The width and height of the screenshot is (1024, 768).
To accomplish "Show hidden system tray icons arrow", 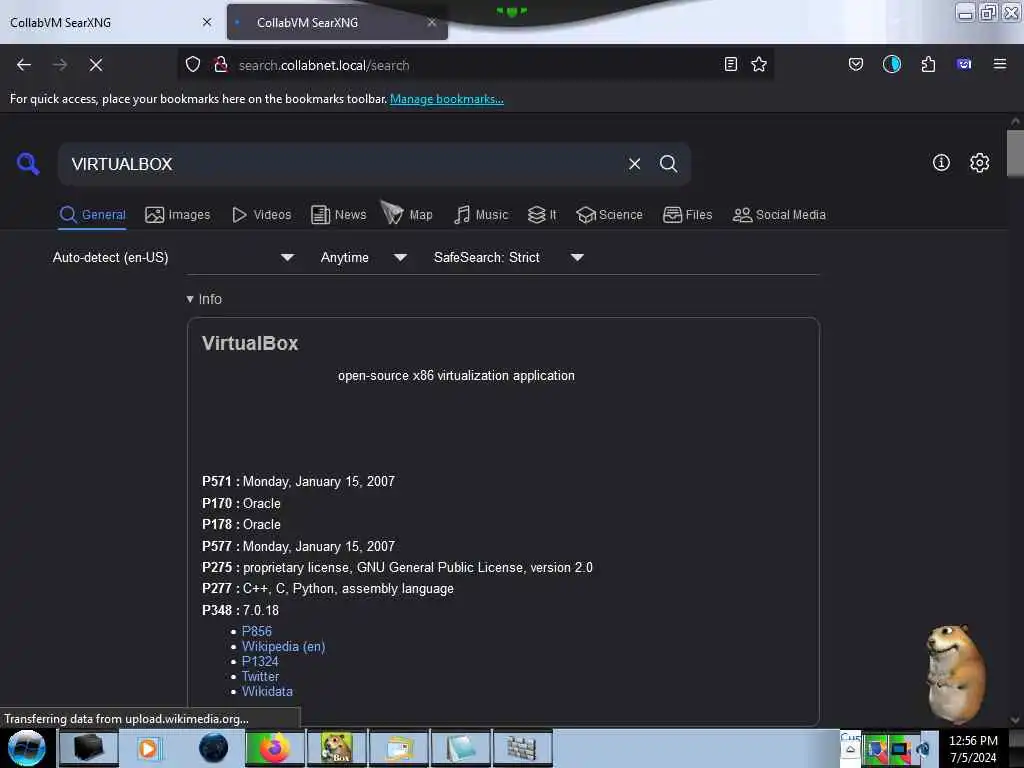I will click(850, 750).
